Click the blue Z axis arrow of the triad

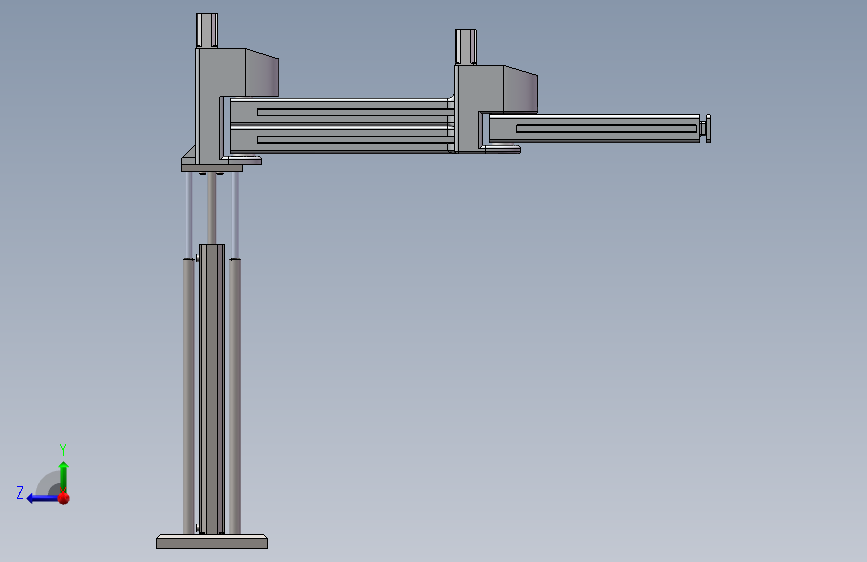(x=43, y=498)
